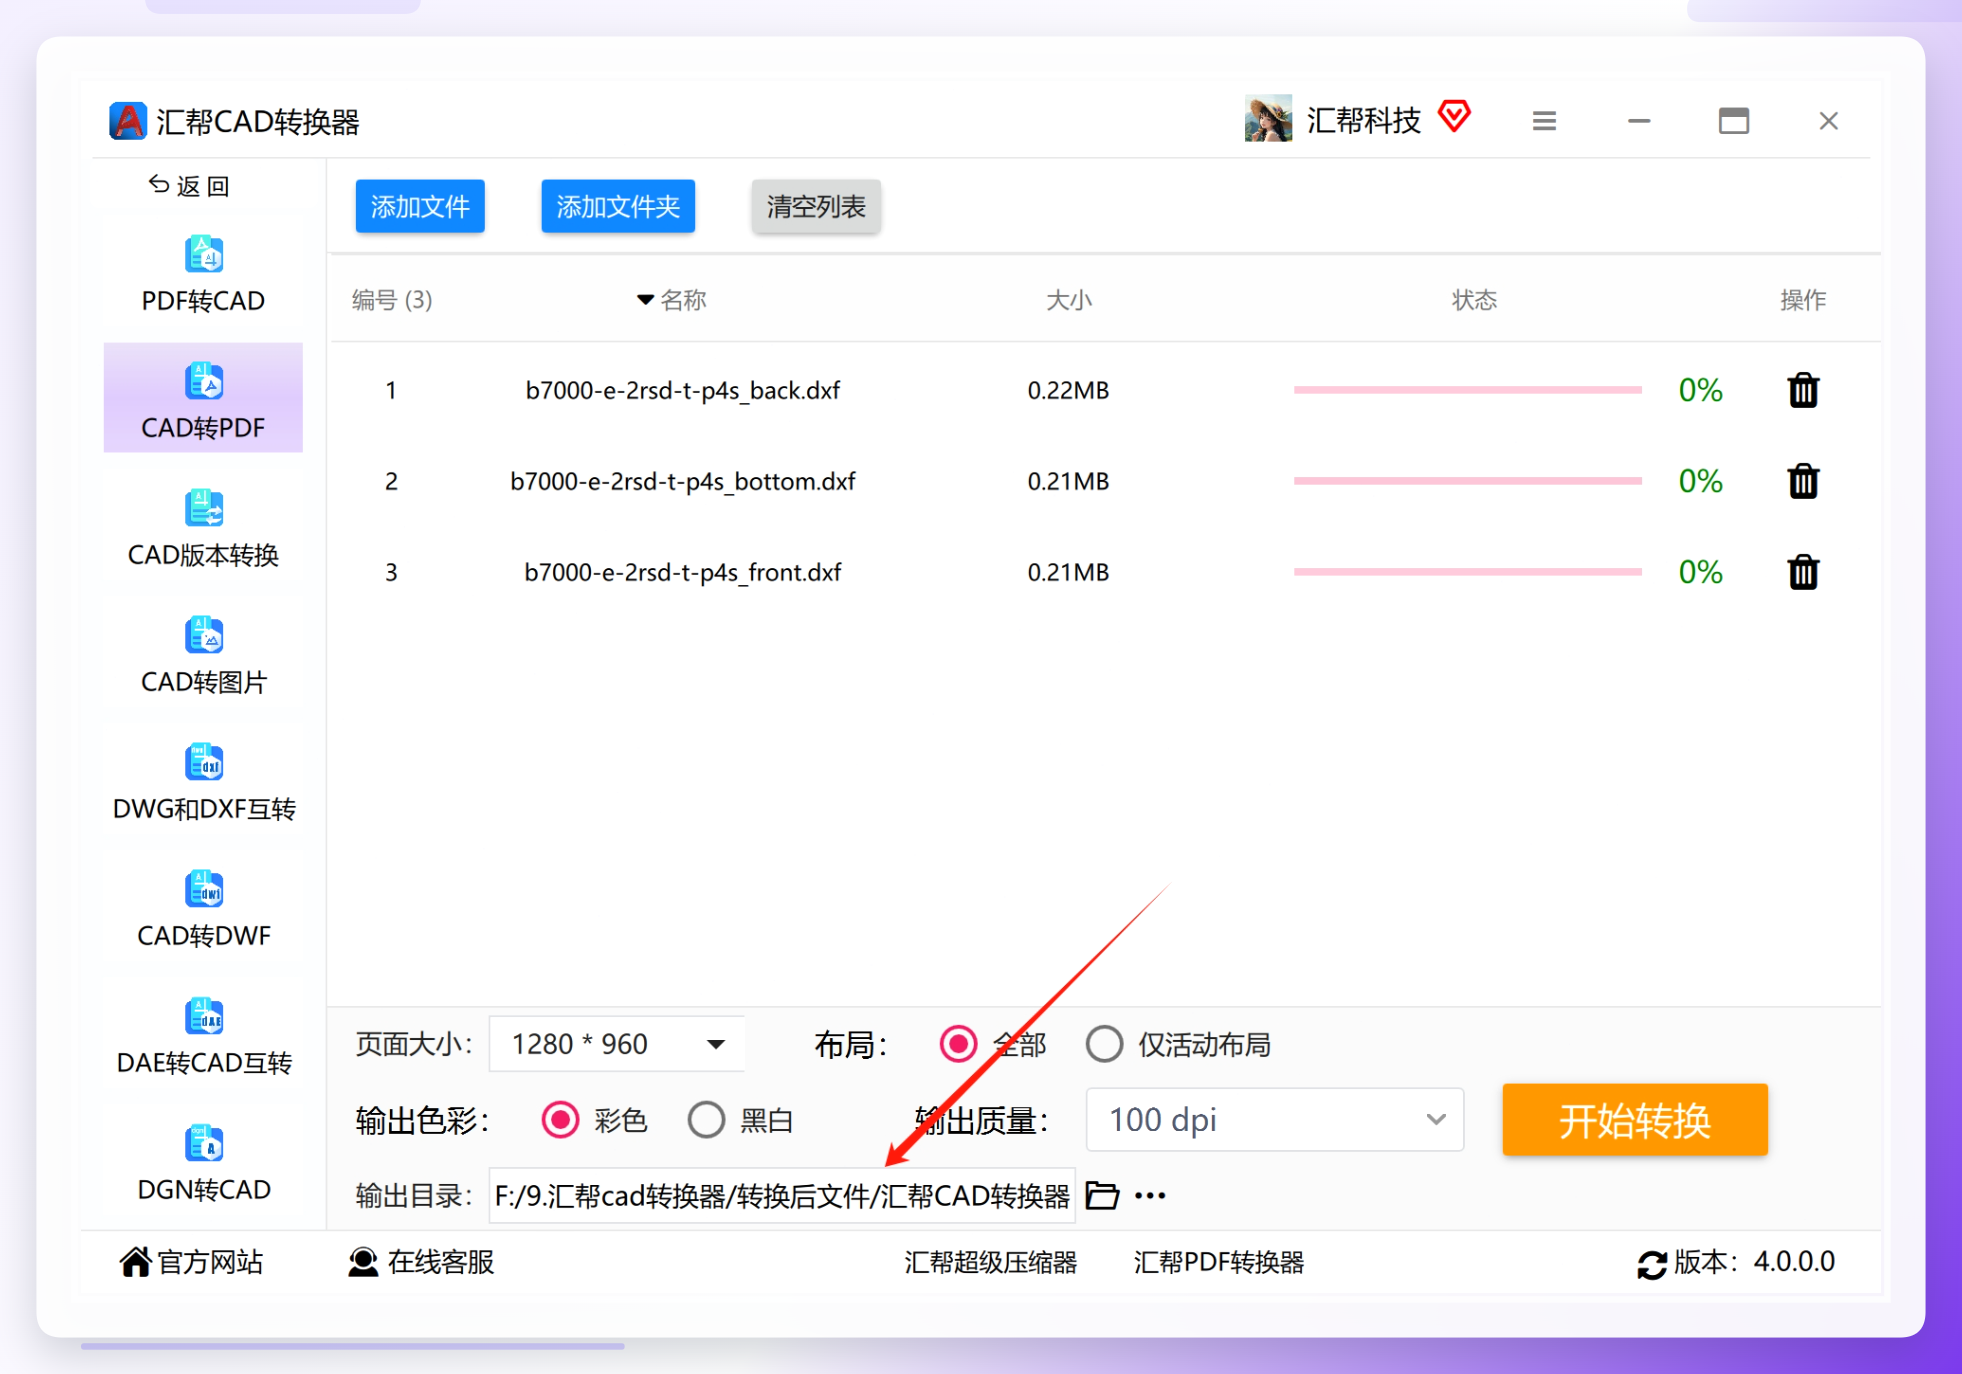Viewport: 1962px width, 1374px height.
Task: Click the 汇帮科技 account name
Action: click(1363, 120)
